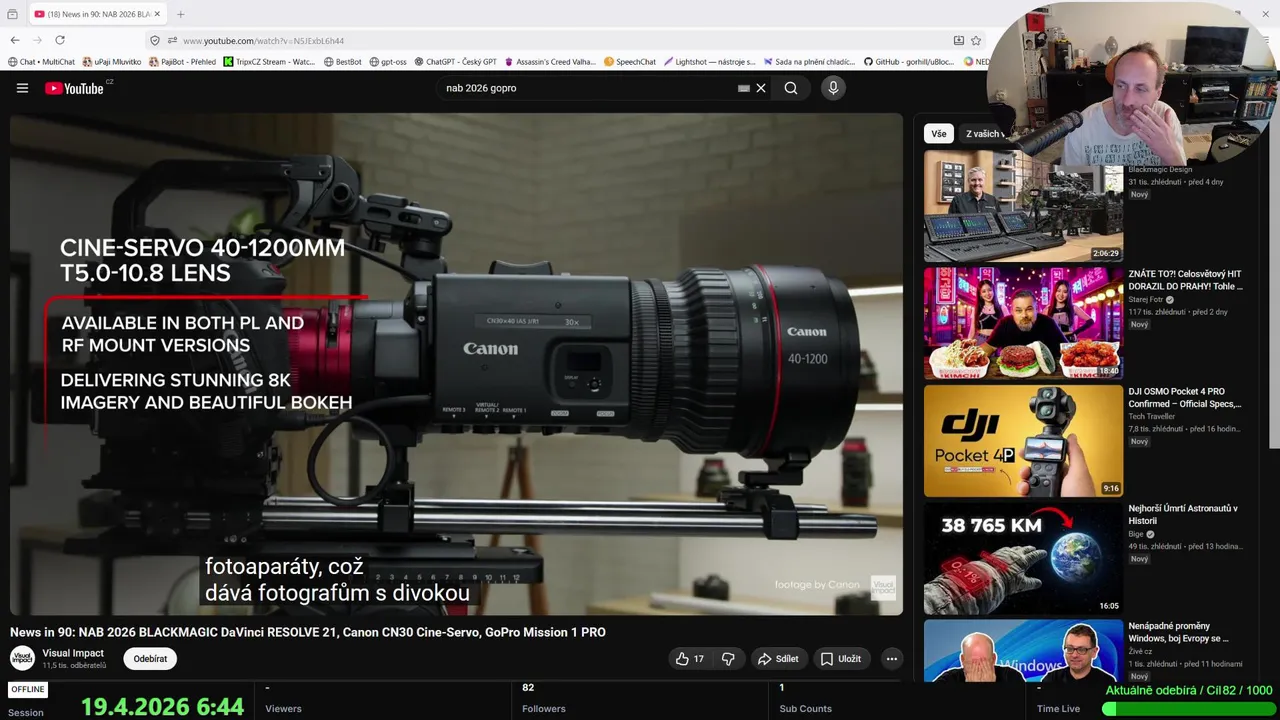
Task: Open the 38 765 KM astronaut video thumbnail
Action: (1023, 558)
